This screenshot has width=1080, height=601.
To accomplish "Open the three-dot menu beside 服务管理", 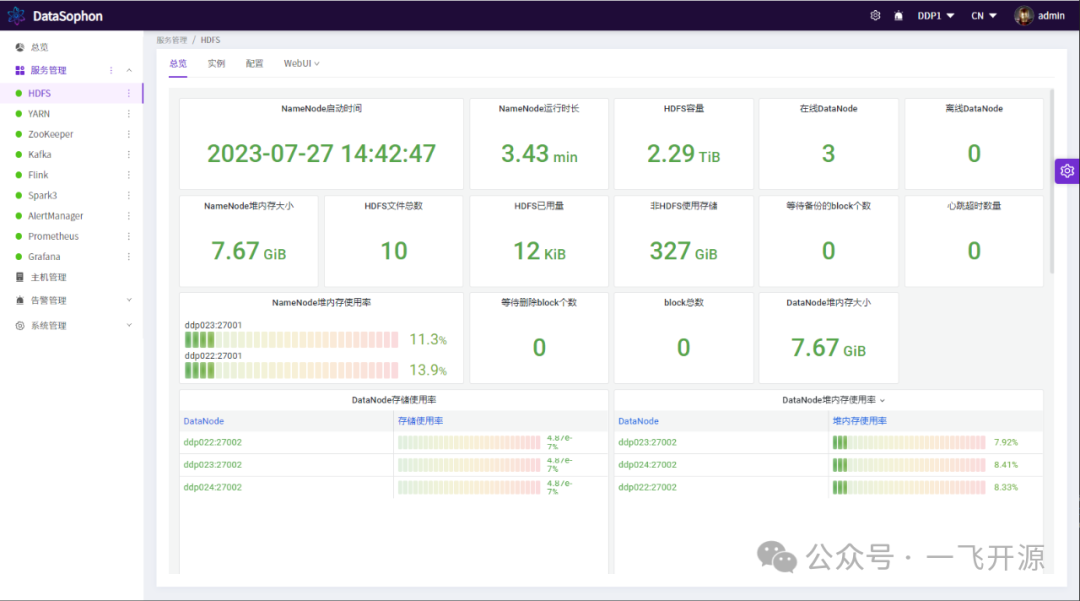I will [x=111, y=70].
